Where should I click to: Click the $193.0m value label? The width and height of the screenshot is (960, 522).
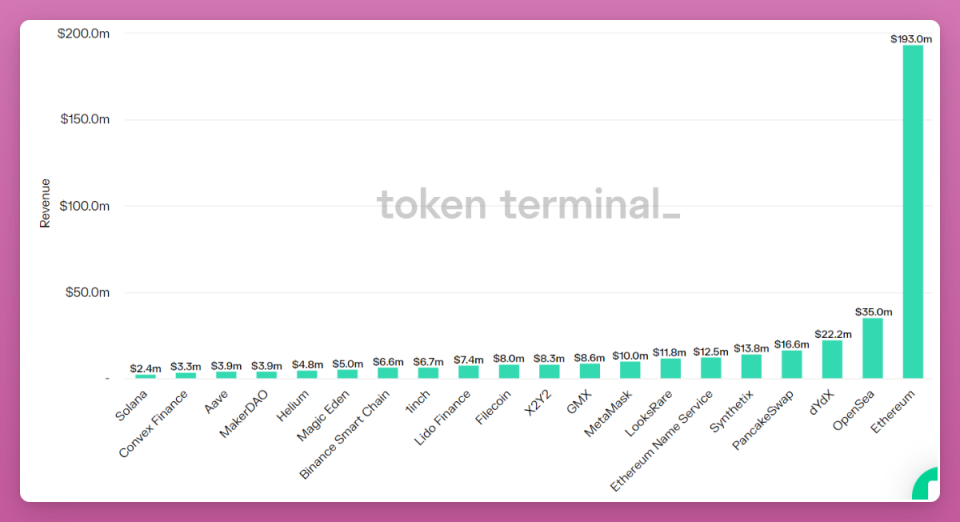pyautogui.click(x=911, y=39)
